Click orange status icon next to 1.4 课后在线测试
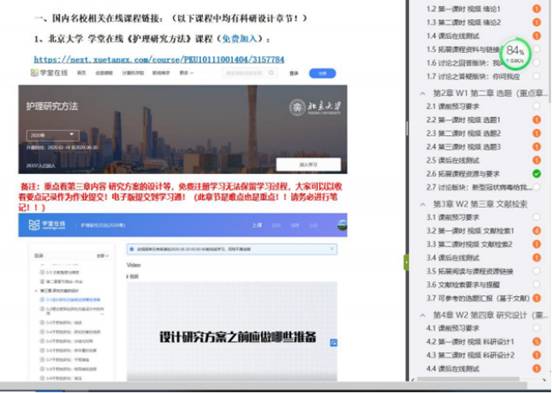Screen dimensions: 552x393 click(x=537, y=36)
